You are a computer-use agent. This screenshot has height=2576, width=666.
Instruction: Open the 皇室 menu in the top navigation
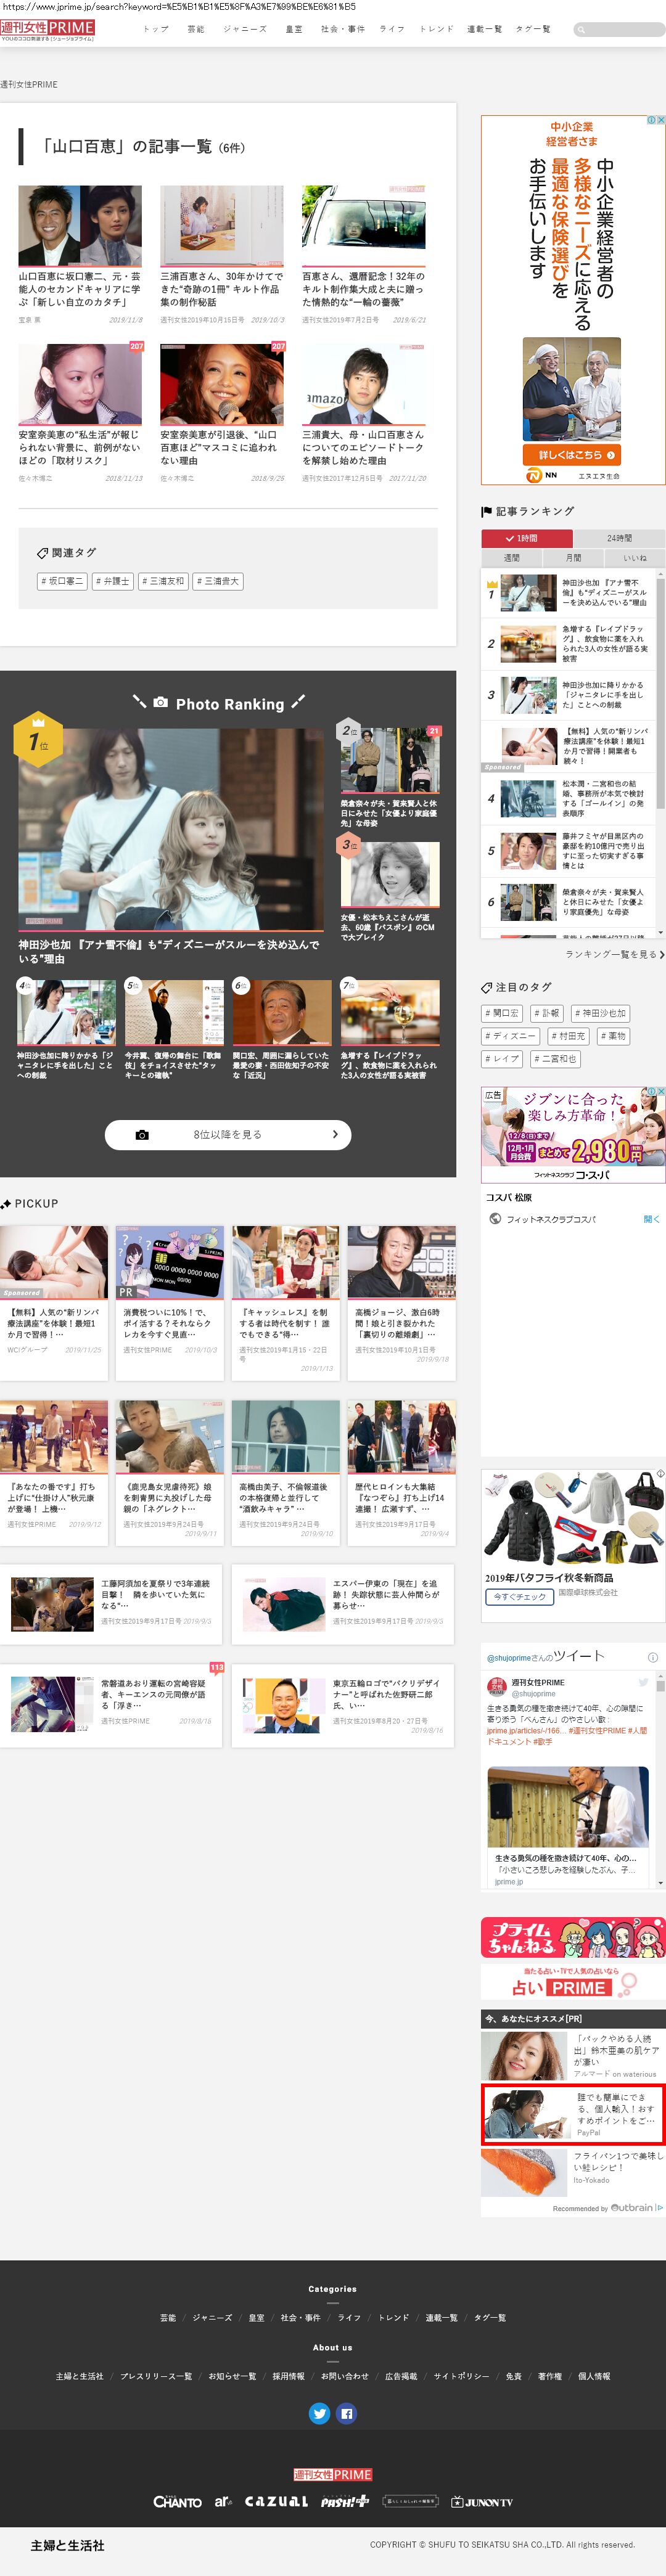[x=294, y=29]
